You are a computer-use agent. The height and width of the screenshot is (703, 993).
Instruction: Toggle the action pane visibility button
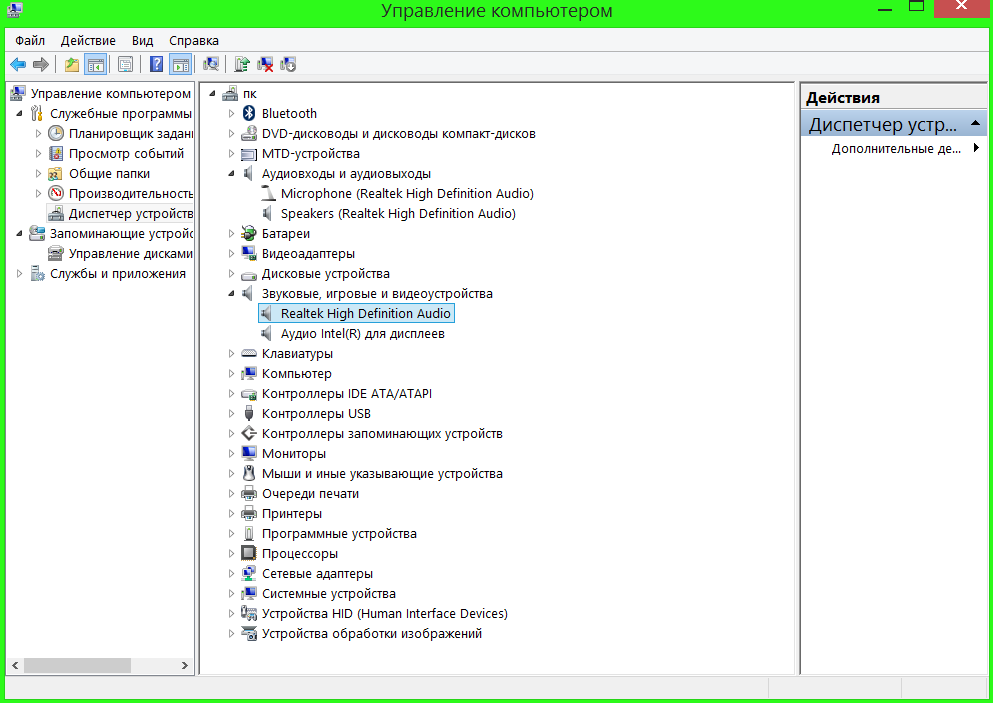click(x=180, y=64)
